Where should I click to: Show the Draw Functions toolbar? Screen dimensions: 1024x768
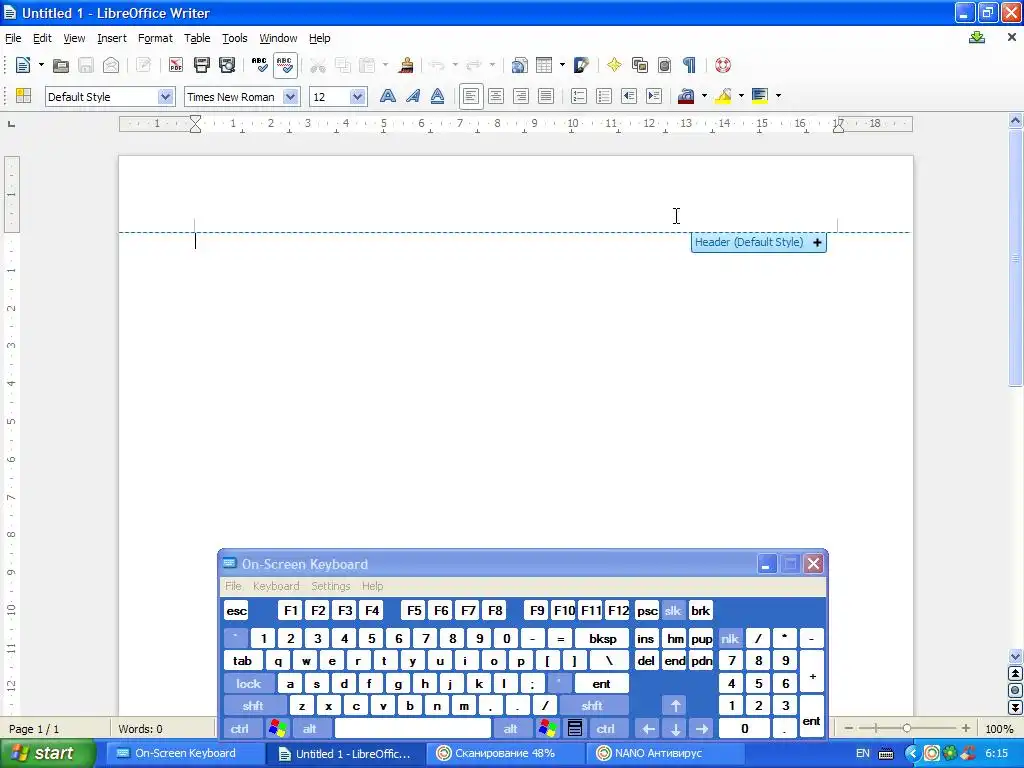point(581,65)
